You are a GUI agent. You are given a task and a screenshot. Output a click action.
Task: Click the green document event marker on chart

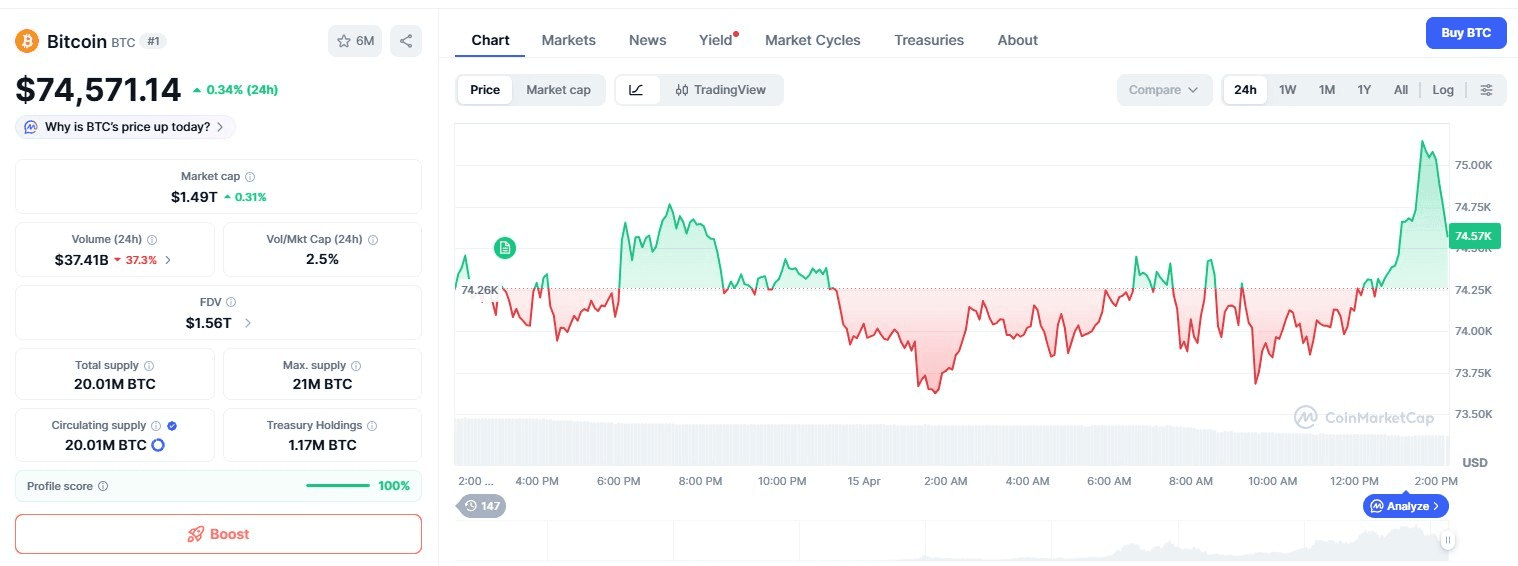[505, 248]
